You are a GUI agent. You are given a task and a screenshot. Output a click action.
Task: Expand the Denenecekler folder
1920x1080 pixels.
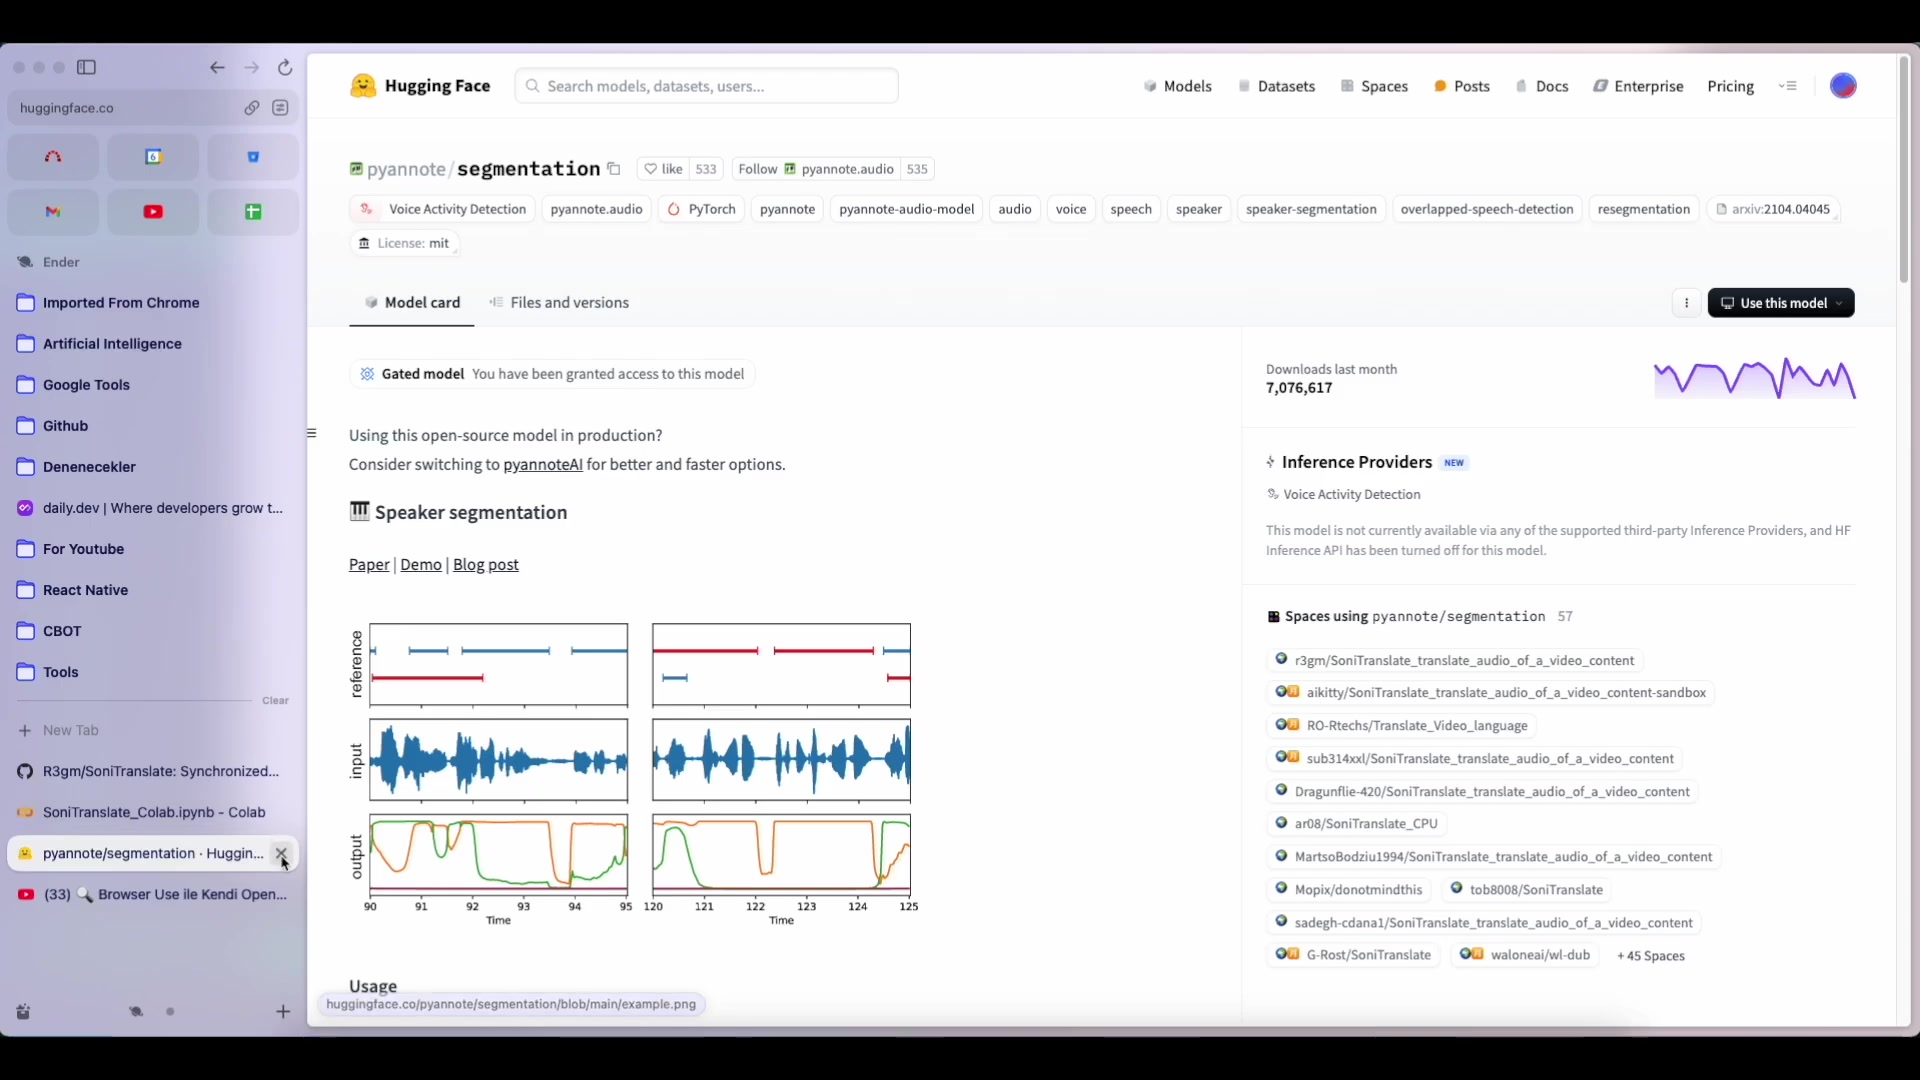click(153, 467)
